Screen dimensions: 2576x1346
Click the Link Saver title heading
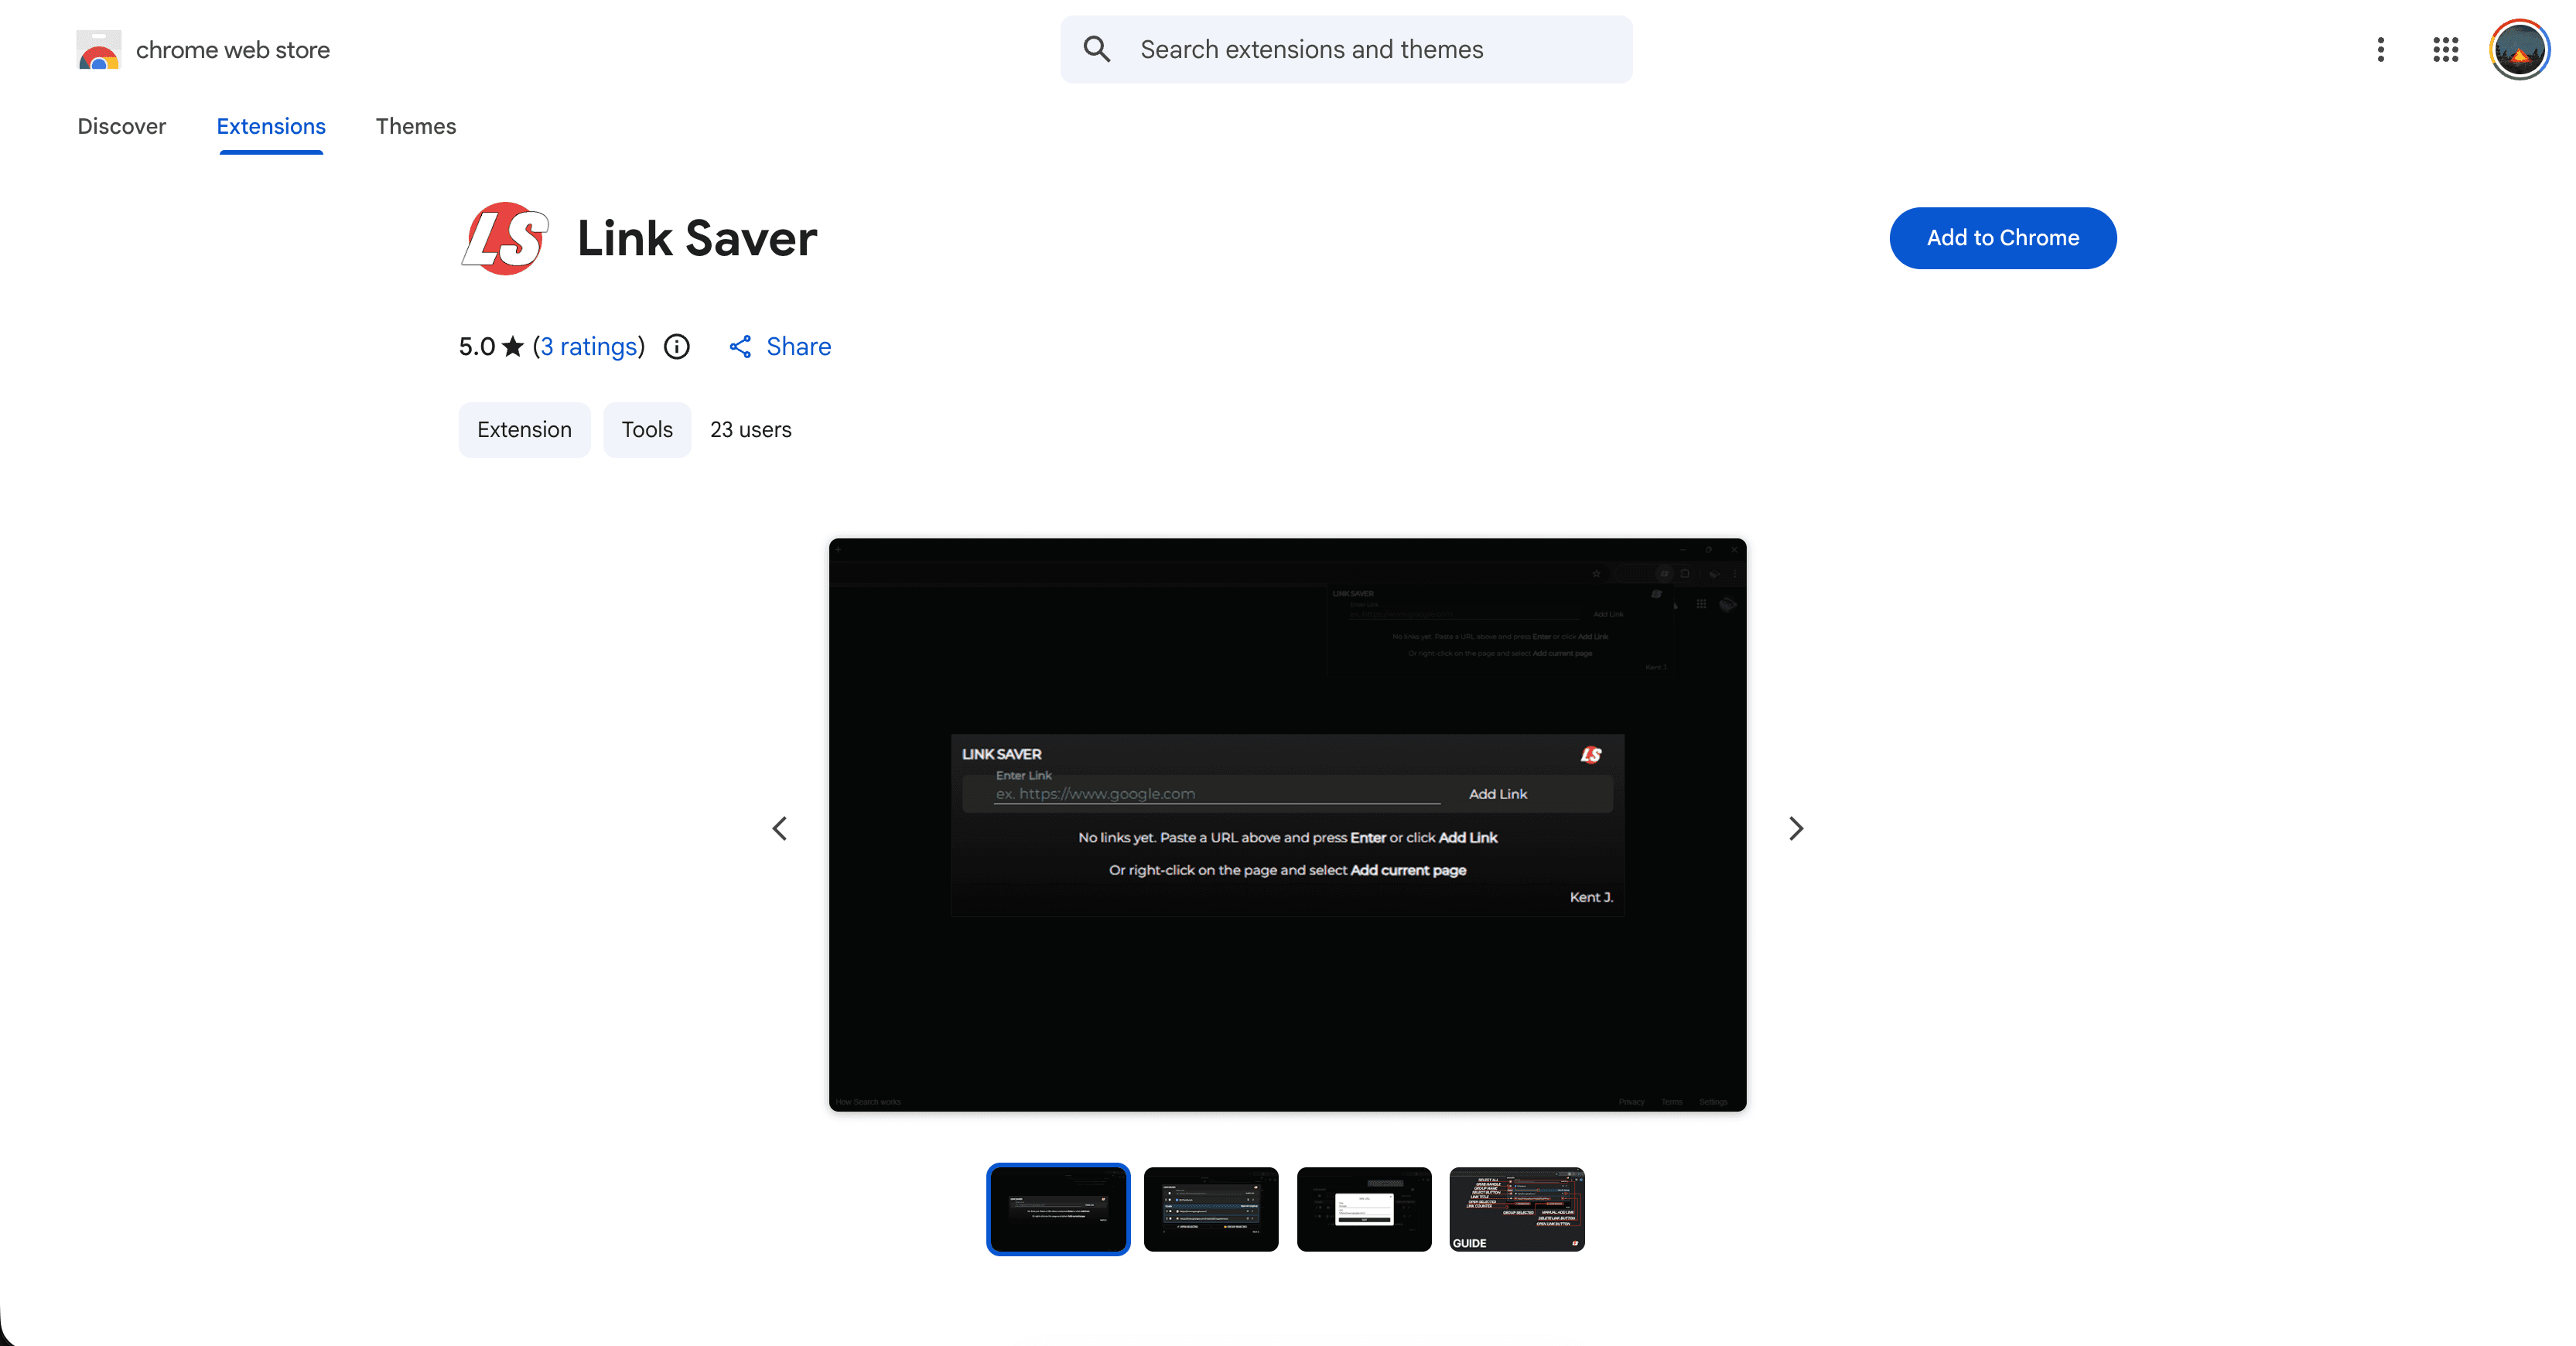coord(697,238)
